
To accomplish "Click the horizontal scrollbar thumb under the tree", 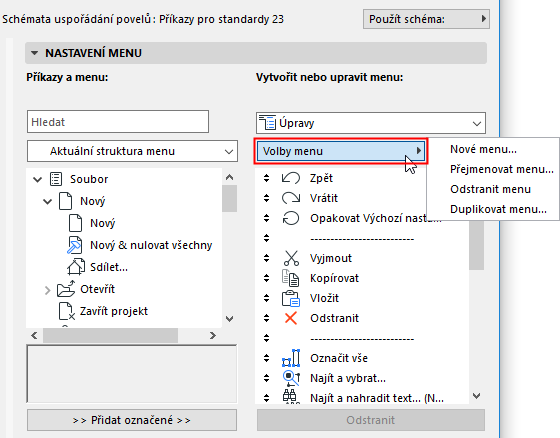I will click(110, 335).
